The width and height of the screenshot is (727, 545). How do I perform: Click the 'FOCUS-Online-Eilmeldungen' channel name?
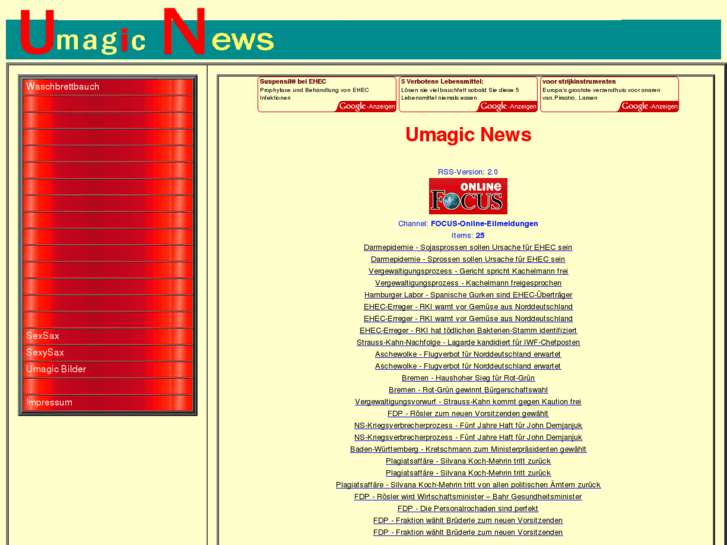484,224
